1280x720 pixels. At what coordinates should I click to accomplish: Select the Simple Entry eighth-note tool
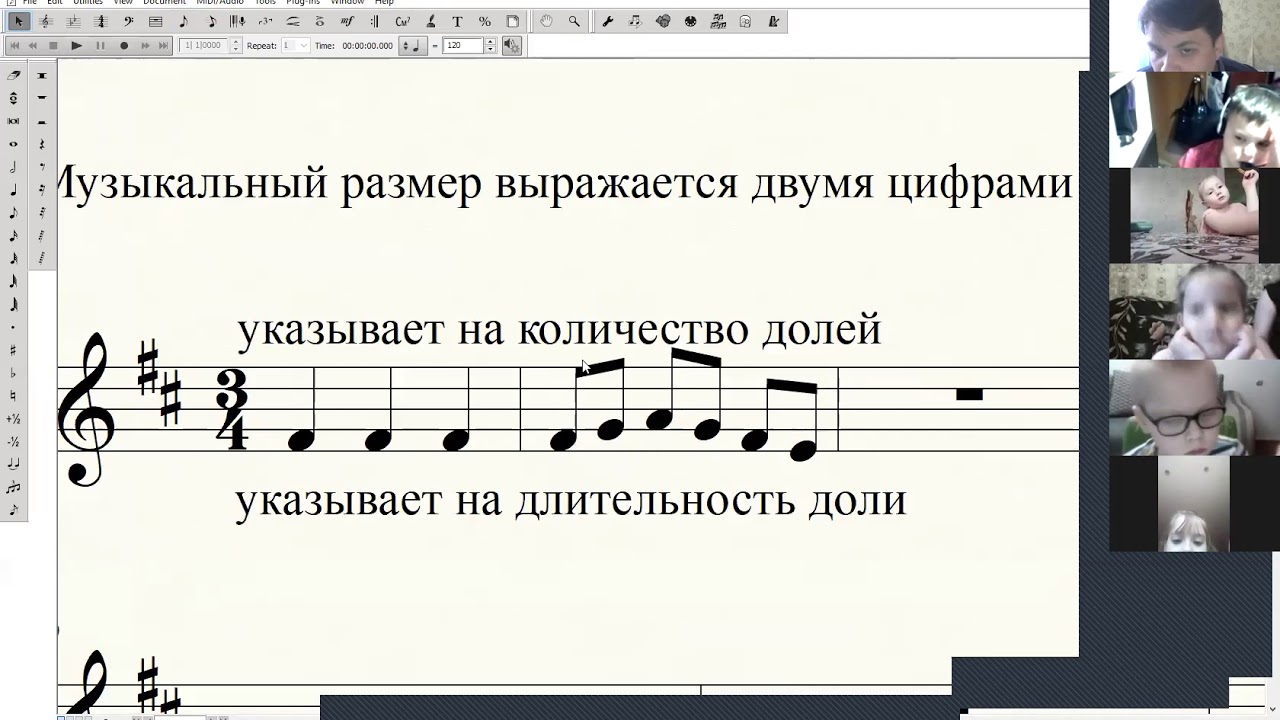click(183, 21)
